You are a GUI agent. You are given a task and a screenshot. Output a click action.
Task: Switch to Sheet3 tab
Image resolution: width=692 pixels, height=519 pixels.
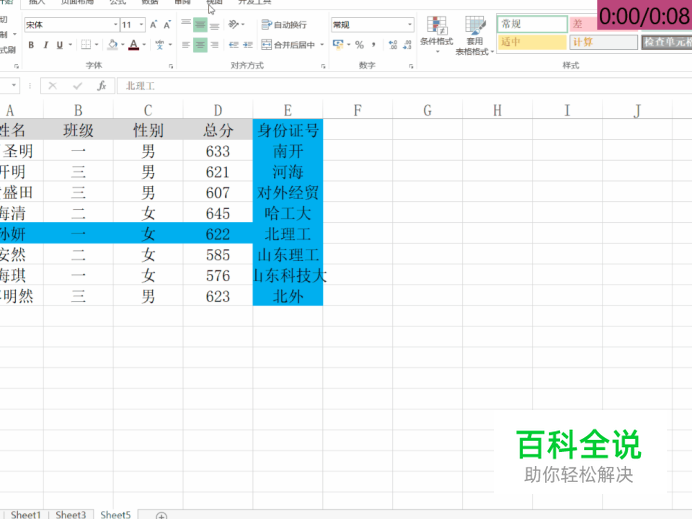tap(71, 515)
